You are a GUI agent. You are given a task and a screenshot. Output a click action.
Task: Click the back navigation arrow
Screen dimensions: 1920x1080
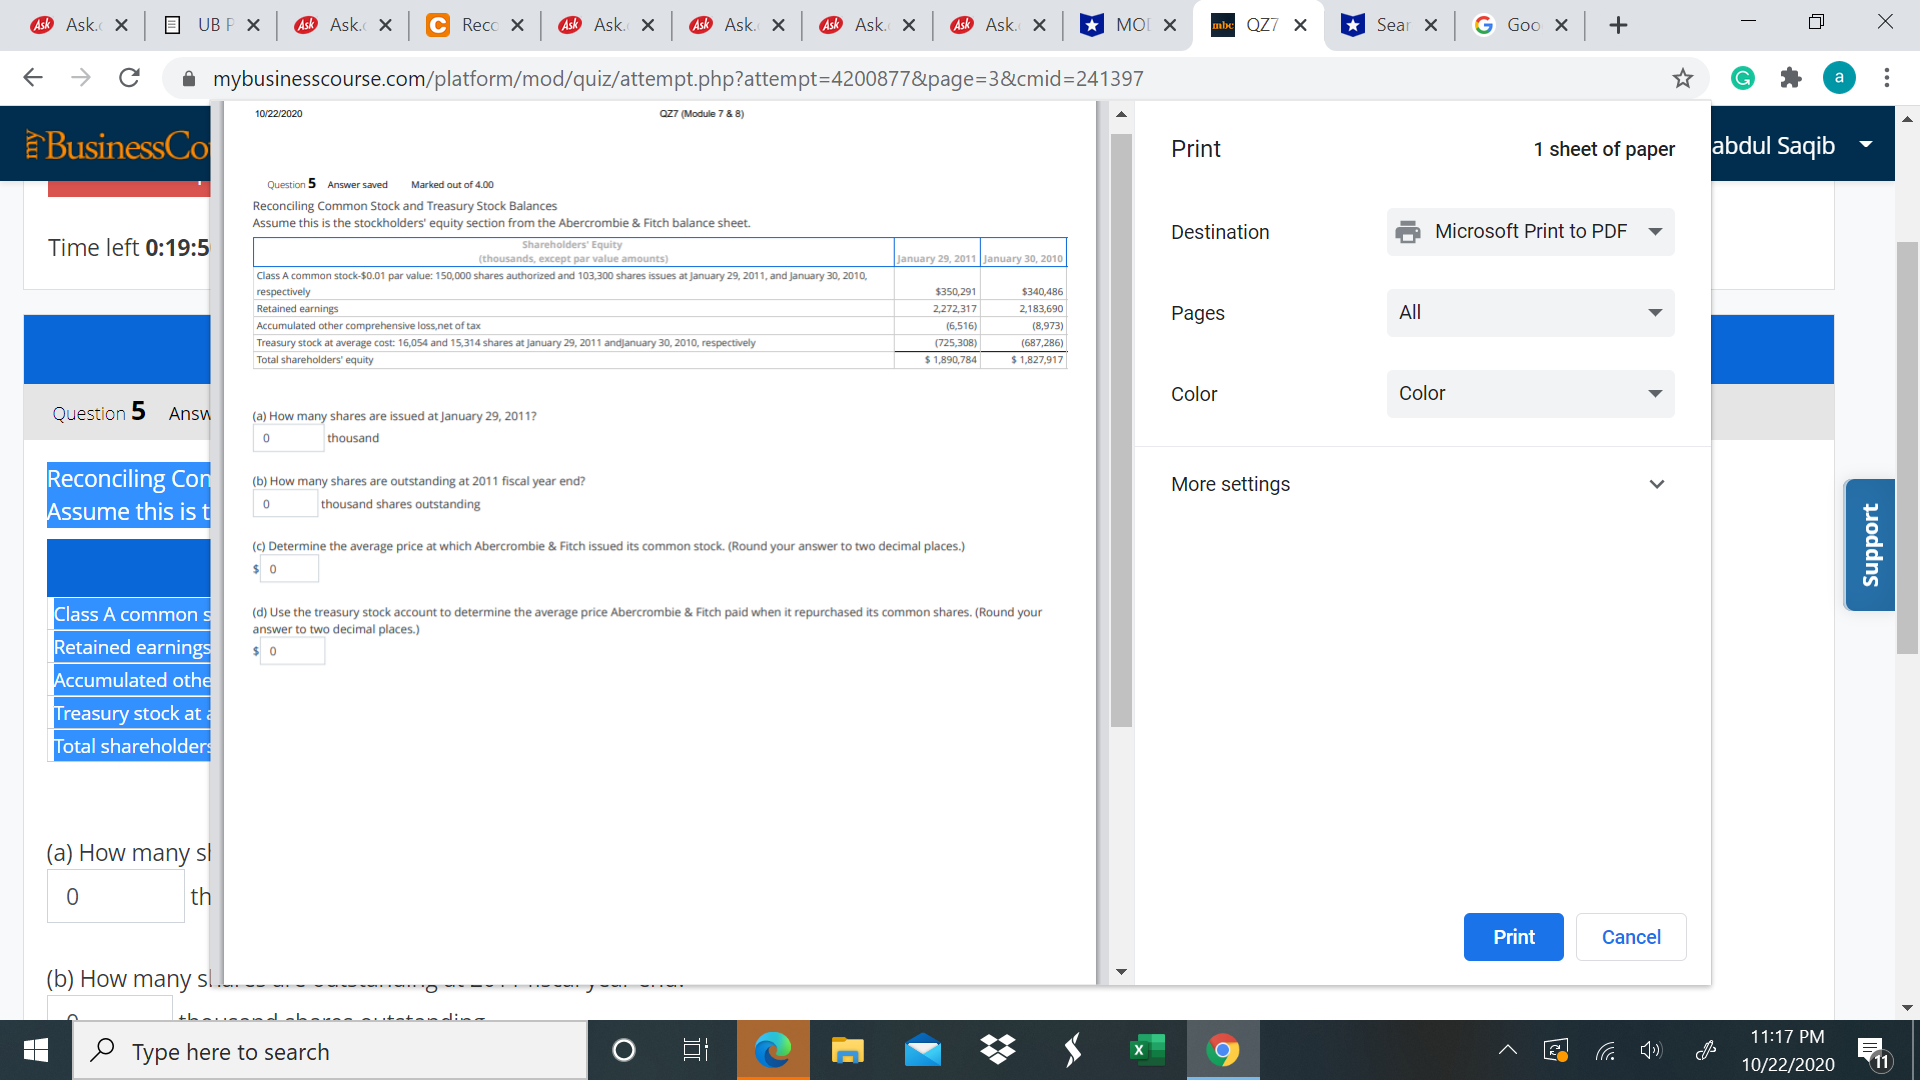click(x=33, y=78)
